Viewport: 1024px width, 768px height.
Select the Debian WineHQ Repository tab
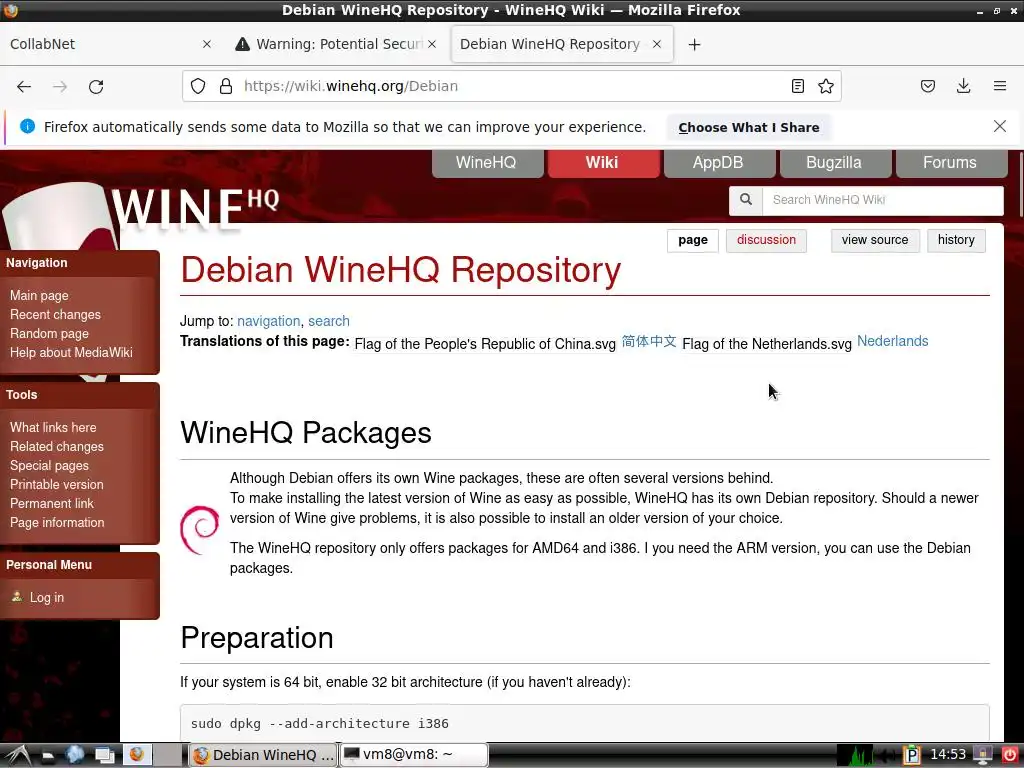point(562,44)
